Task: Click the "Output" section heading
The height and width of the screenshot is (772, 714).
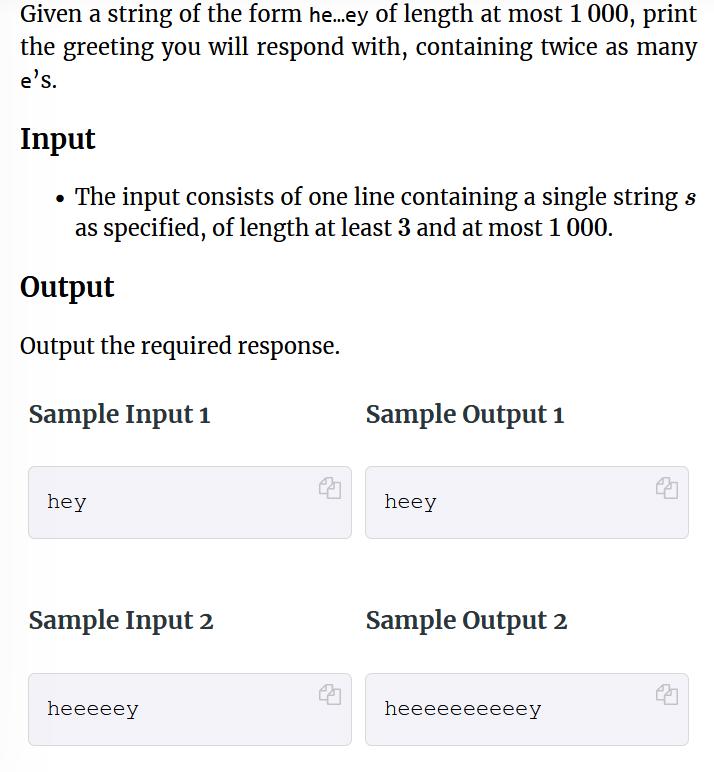Action: (67, 287)
